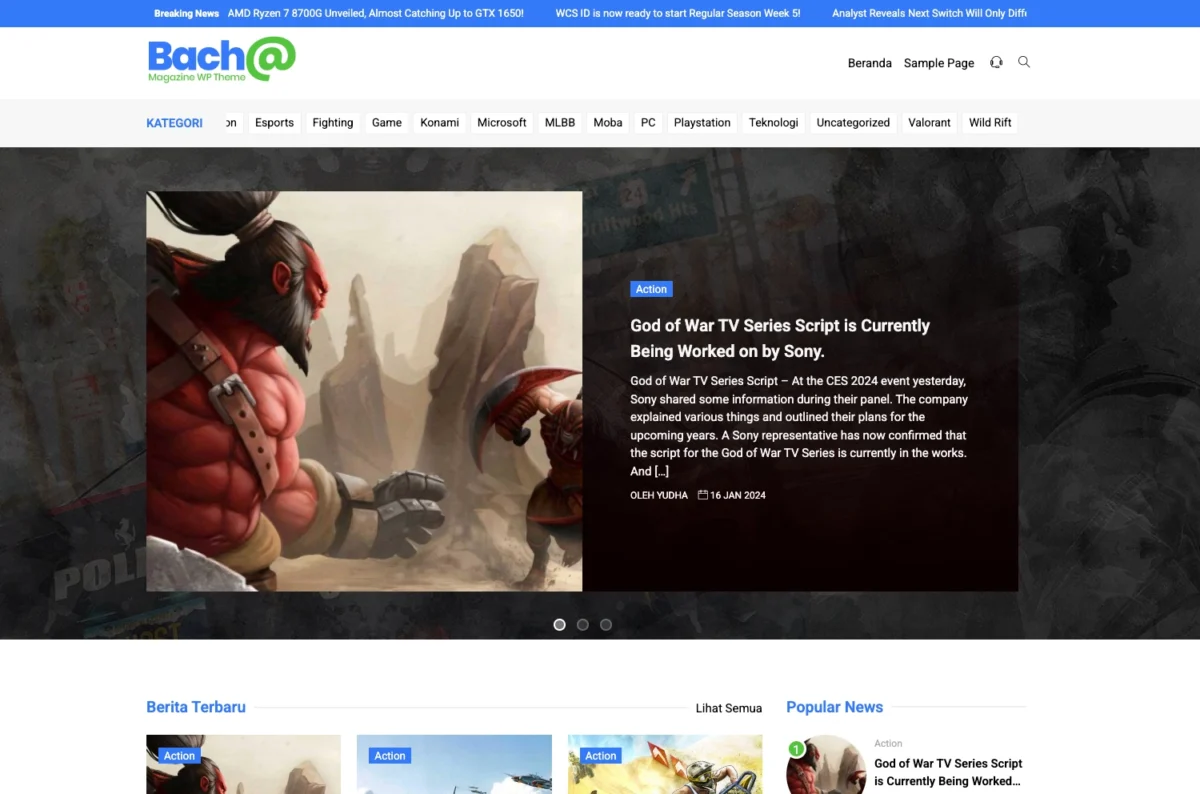Click the slider article excerpt paragraph
Viewport: 1200px width, 794px height.
click(799, 426)
